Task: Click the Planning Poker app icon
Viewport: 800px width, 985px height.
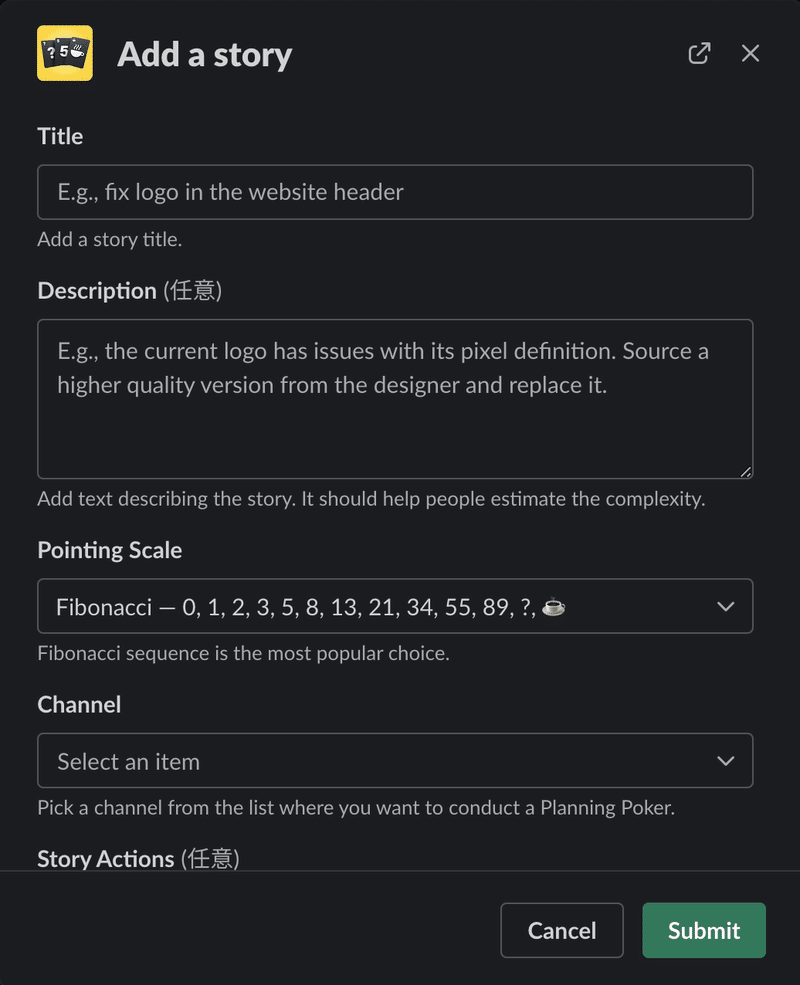Action: pyautogui.click(x=65, y=53)
